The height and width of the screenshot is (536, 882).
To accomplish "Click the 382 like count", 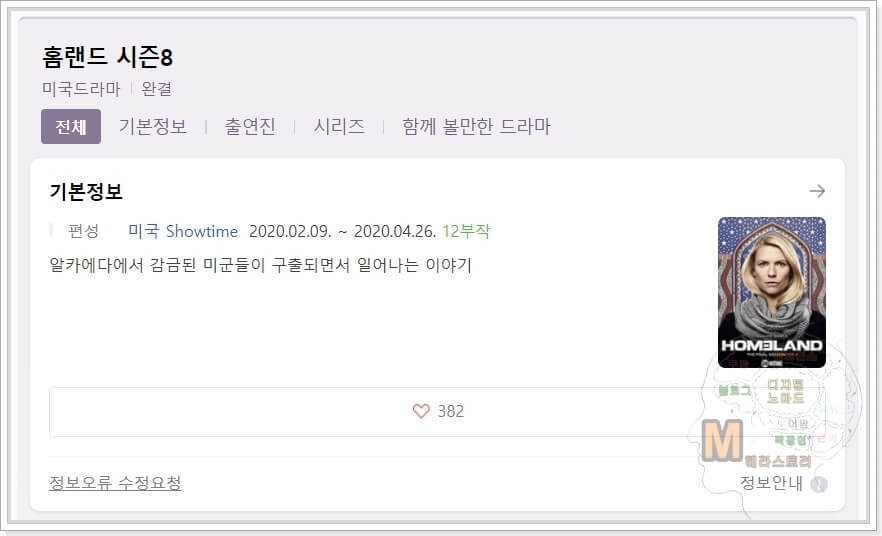I will (x=451, y=411).
